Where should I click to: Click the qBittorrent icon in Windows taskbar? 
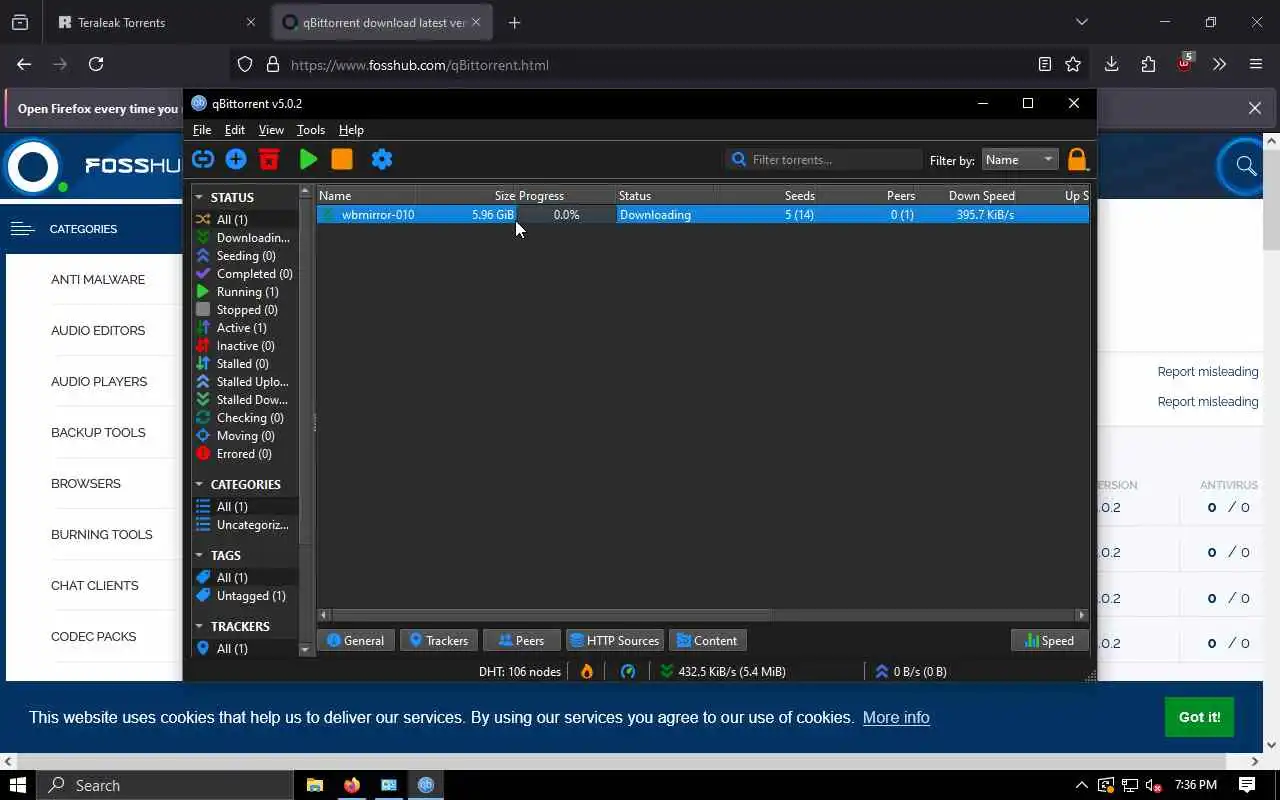pyautogui.click(x=426, y=785)
